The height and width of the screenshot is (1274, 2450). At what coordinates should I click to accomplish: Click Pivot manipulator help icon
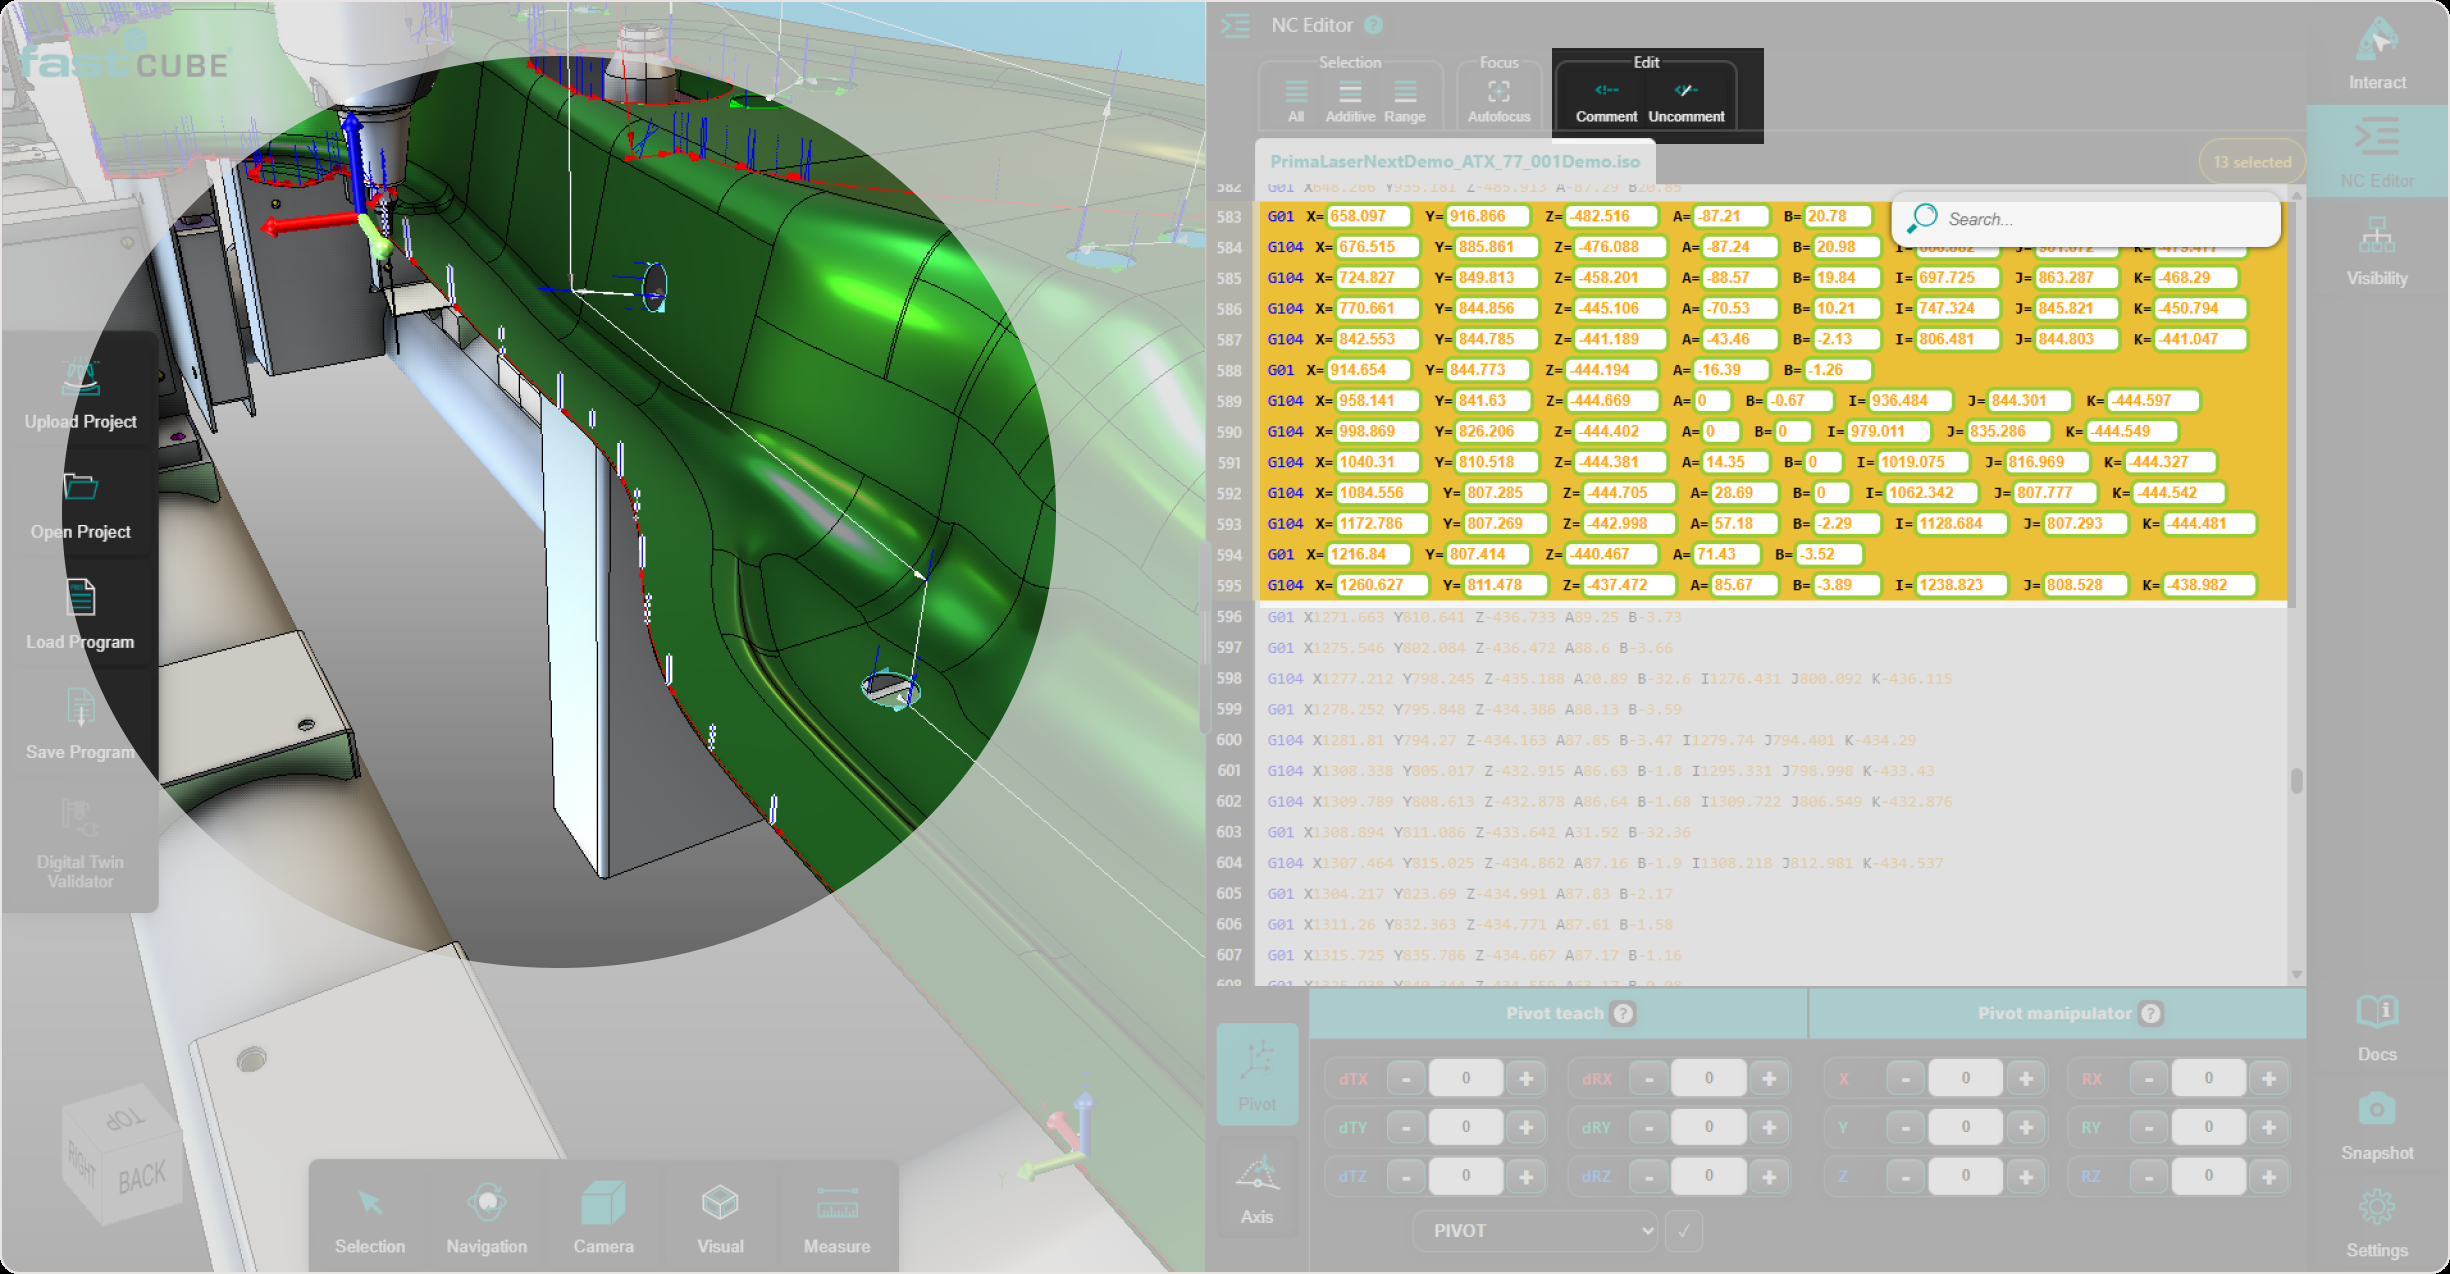click(2151, 1013)
